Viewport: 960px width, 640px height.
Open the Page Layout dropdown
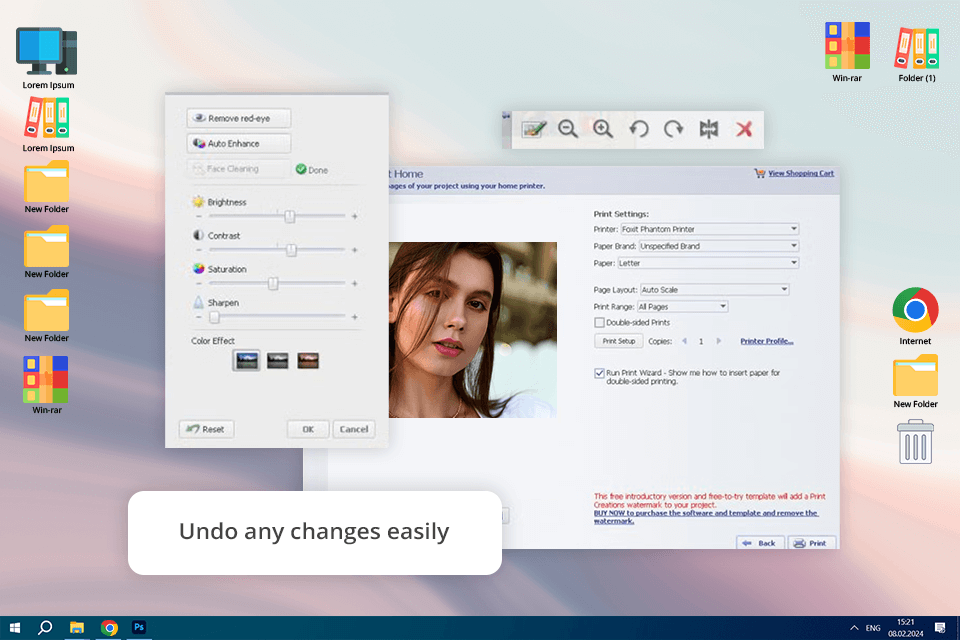click(714, 290)
